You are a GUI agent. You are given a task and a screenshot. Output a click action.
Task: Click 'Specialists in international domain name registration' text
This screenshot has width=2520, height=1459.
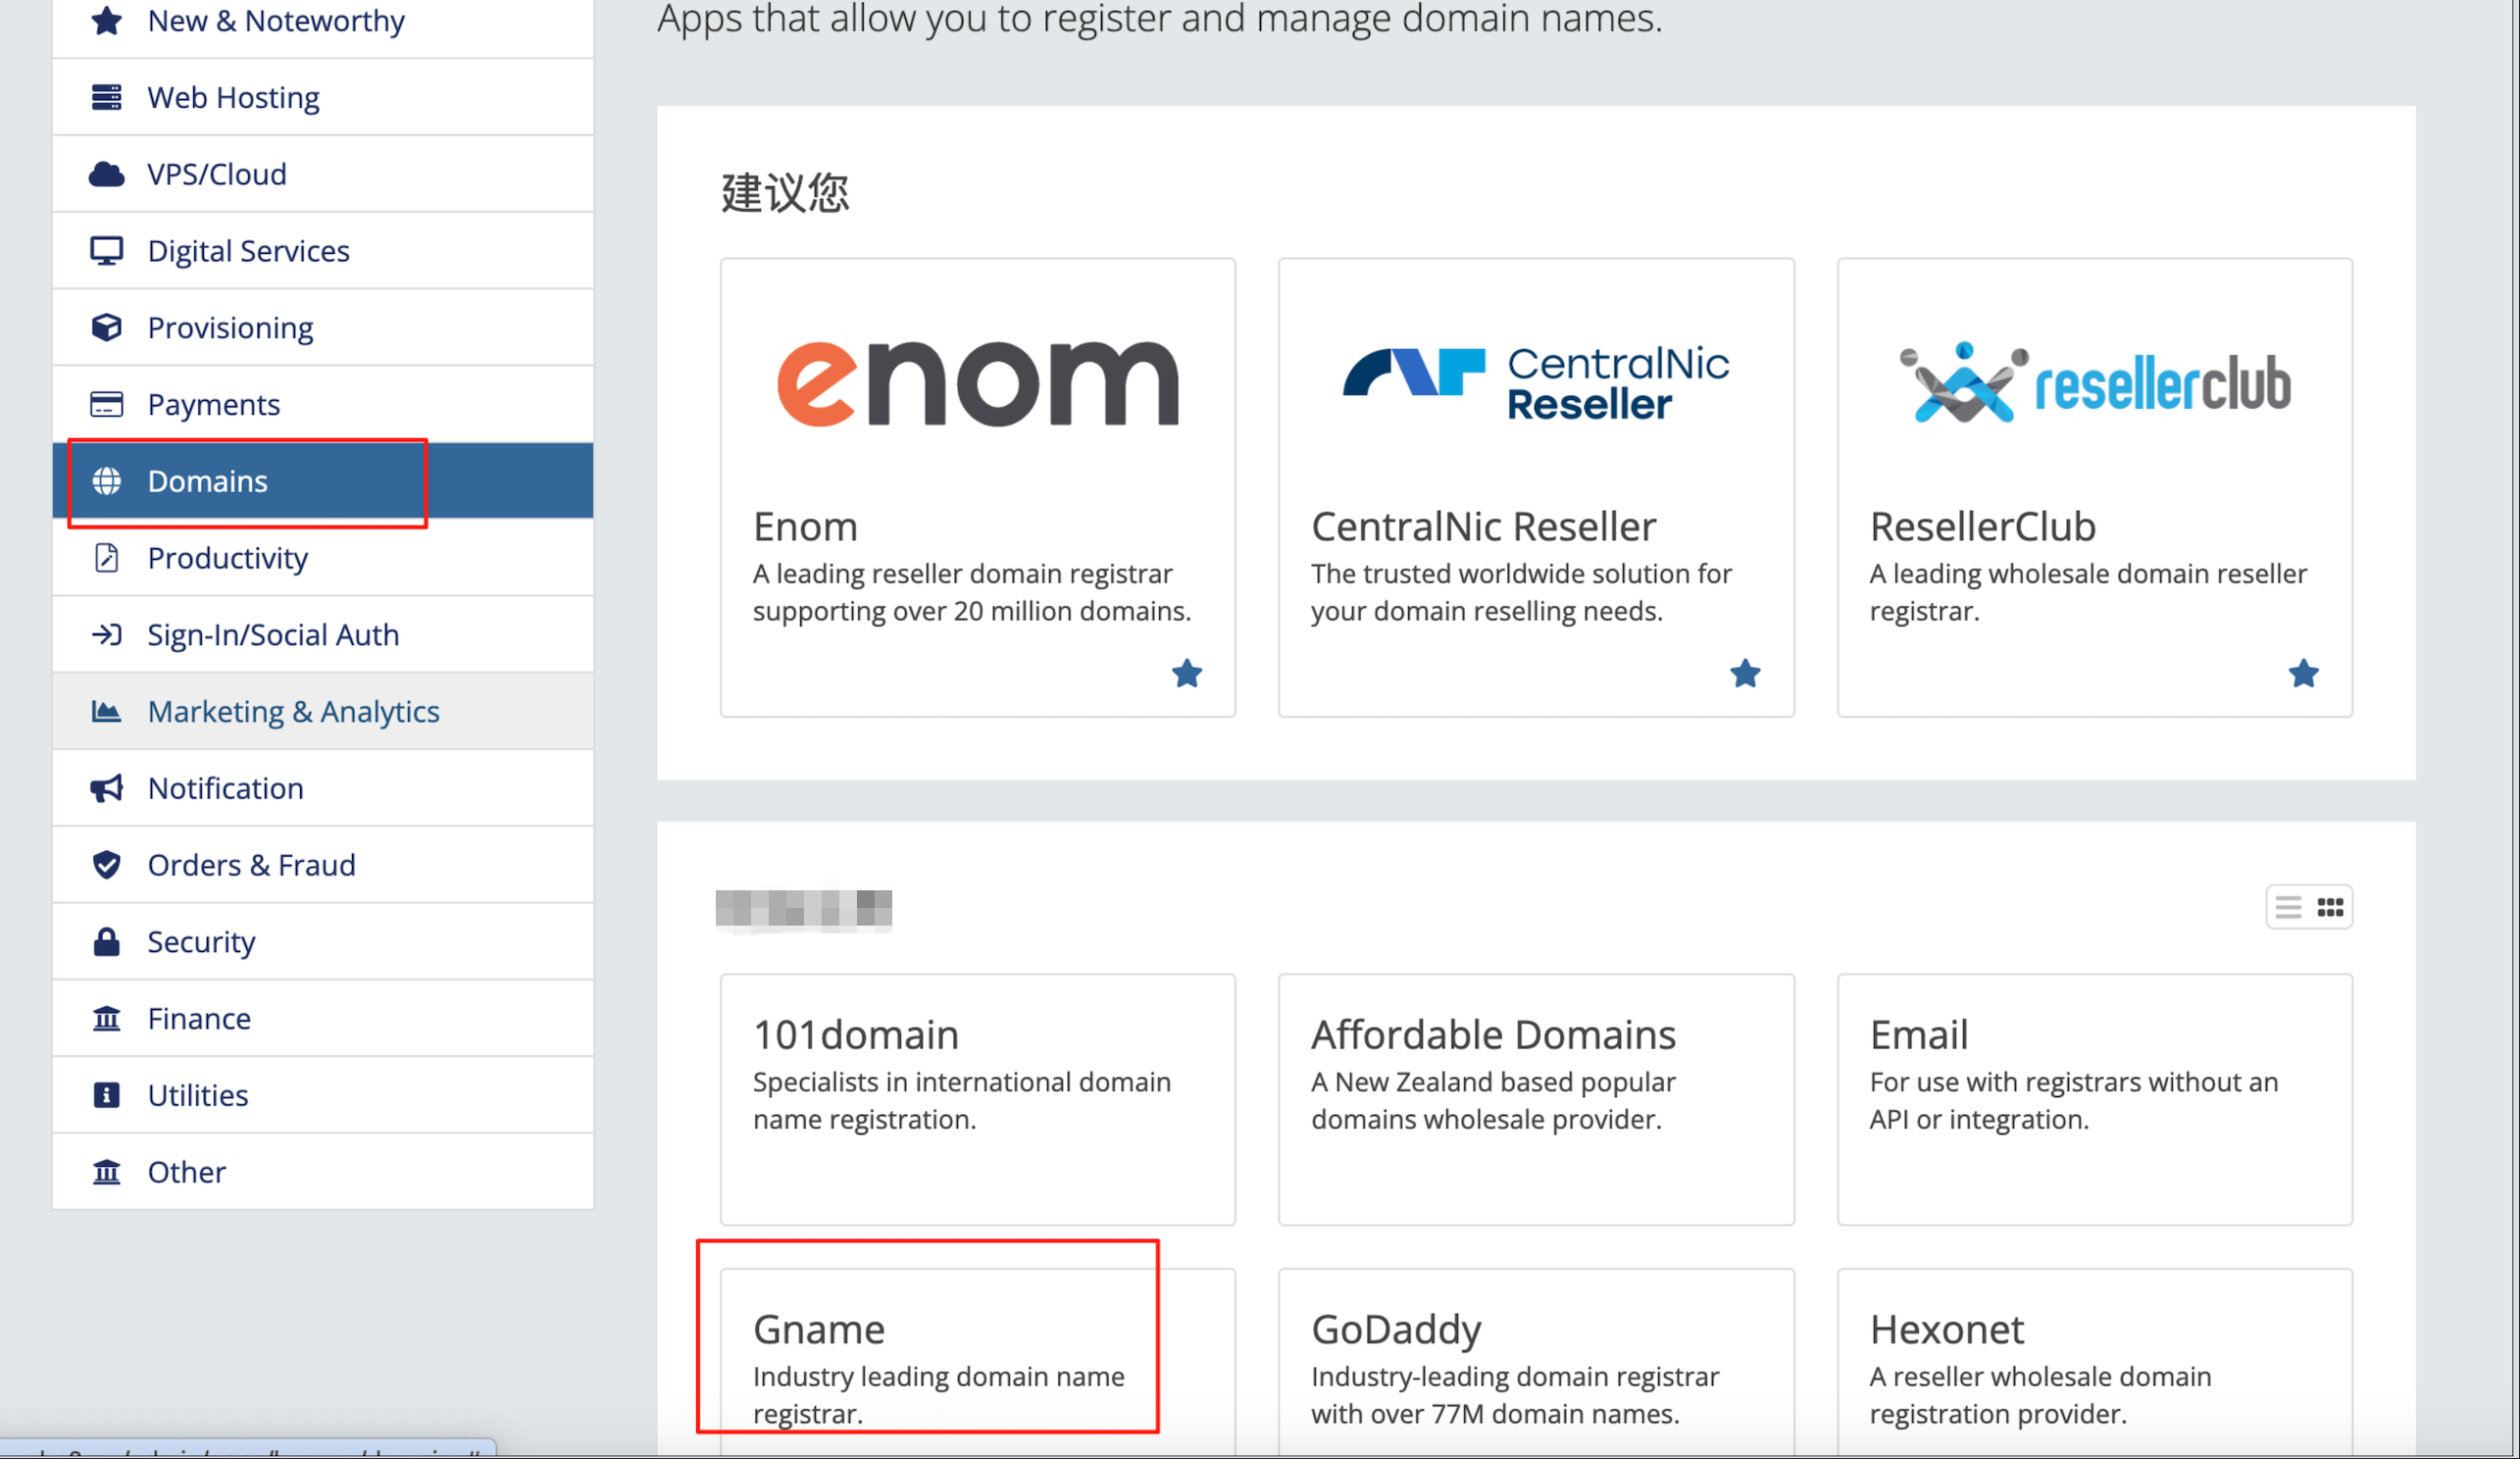(961, 1100)
